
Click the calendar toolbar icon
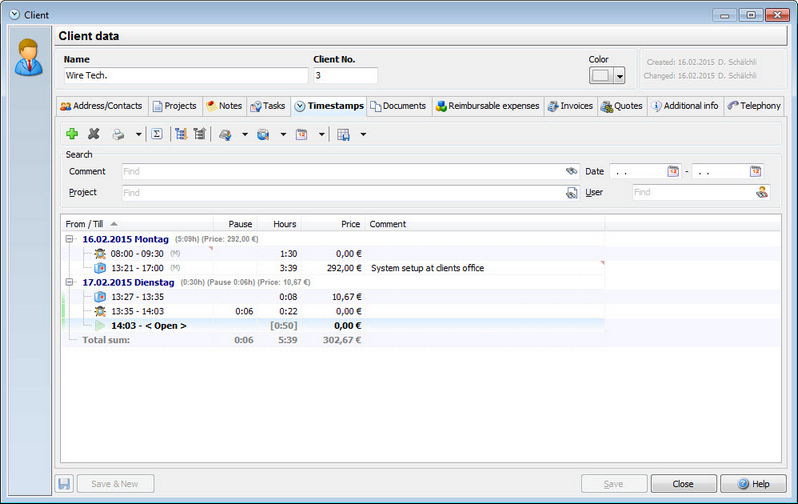(x=302, y=134)
